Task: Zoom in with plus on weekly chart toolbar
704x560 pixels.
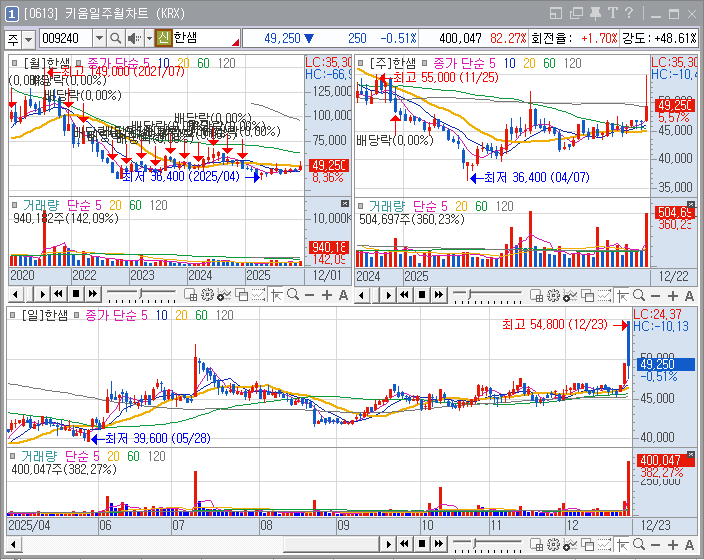Action: click(x=673, y=295)
